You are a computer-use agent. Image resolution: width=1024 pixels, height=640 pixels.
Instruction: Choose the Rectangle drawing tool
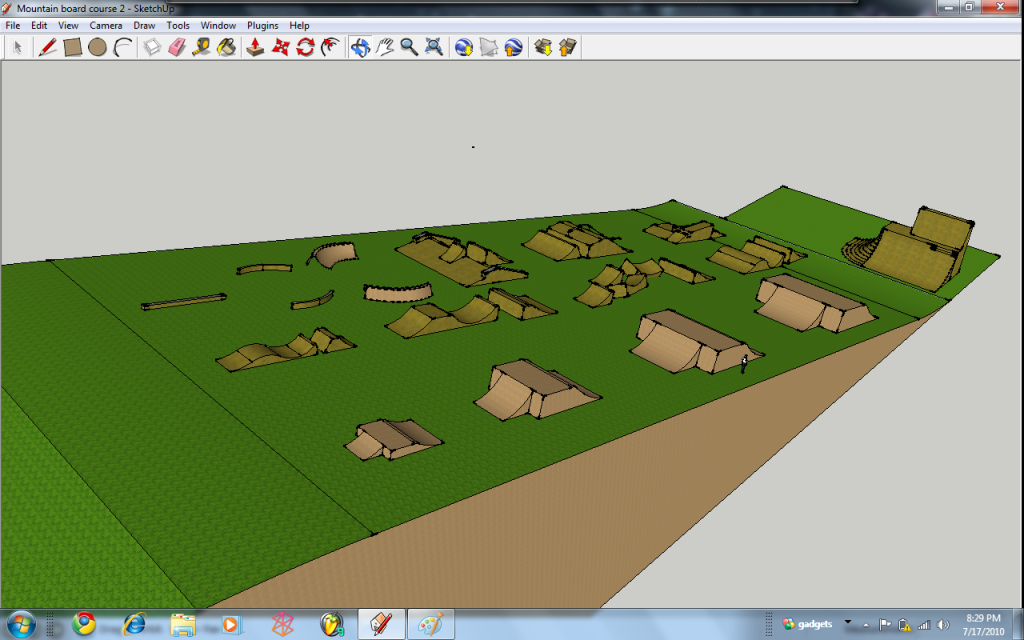[x=72, y=47]
